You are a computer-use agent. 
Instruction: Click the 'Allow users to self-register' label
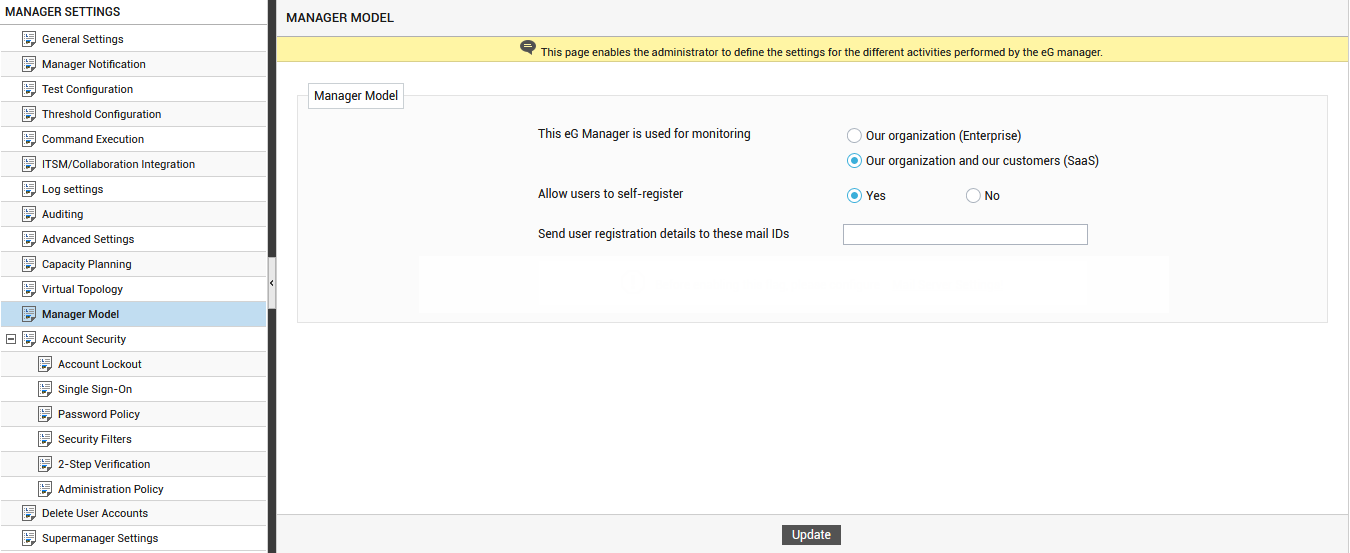coord(610,194)
